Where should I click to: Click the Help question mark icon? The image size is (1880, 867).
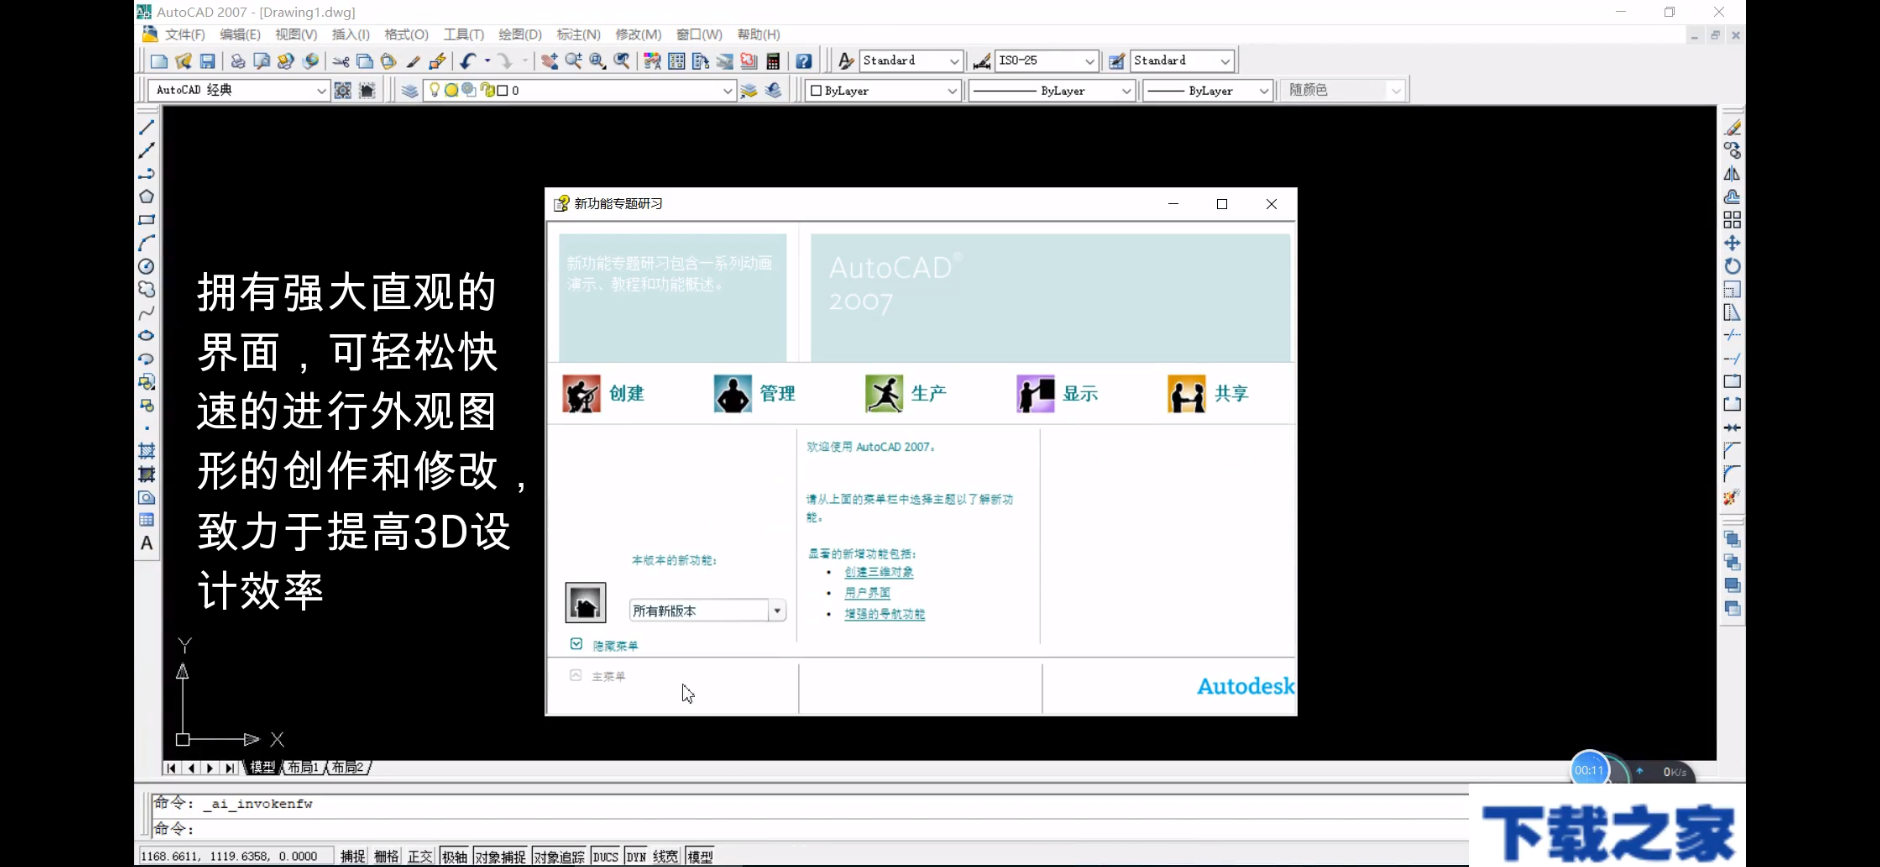[x=803, y=61]
